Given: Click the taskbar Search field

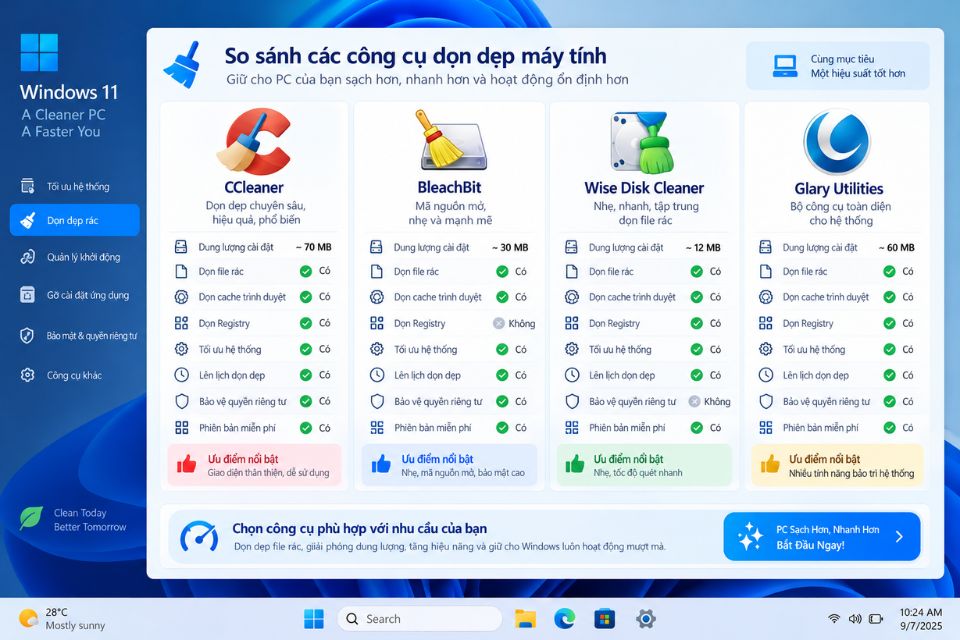Looking at the screenshot, I should pyautogui.click(x=419, y=619).
